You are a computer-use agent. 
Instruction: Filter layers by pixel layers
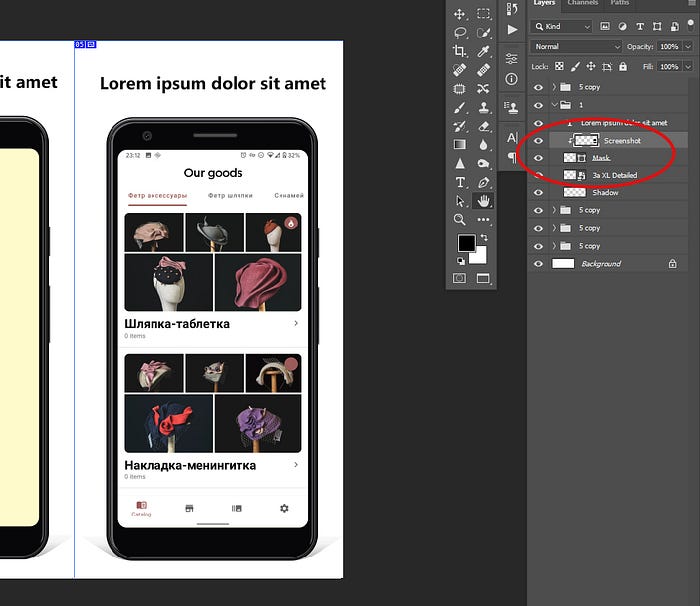pos(605,26)
